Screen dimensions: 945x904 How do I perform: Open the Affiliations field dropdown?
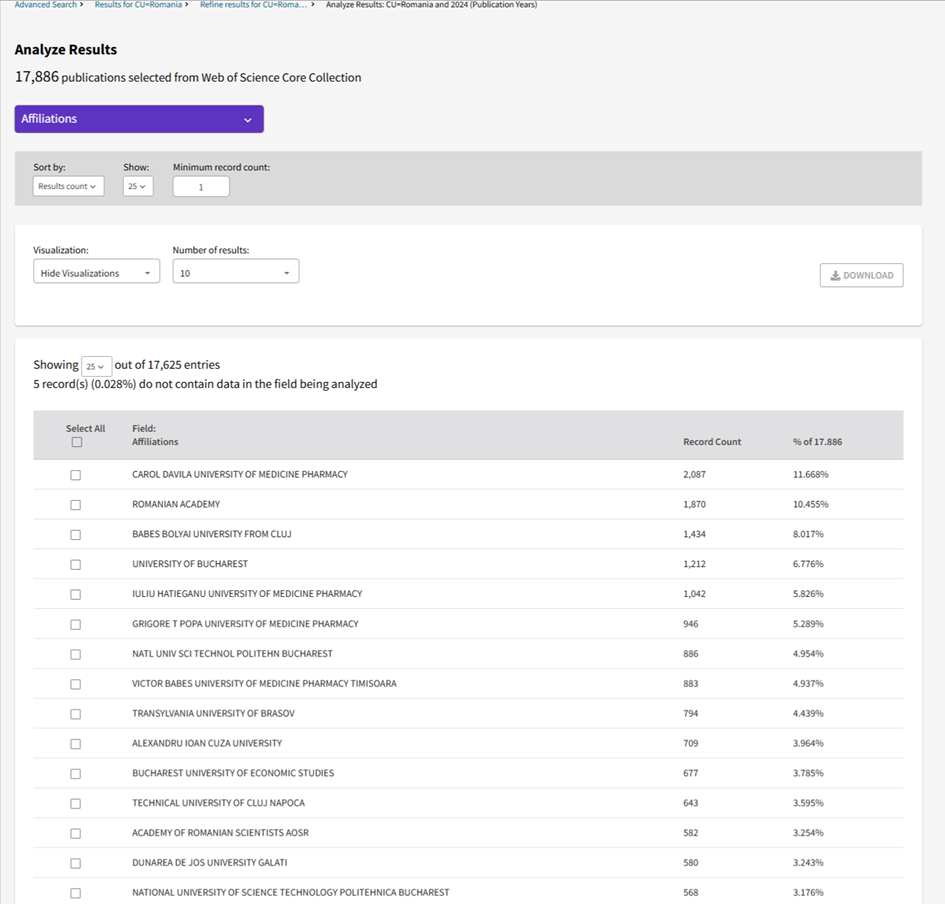point(139,119)
